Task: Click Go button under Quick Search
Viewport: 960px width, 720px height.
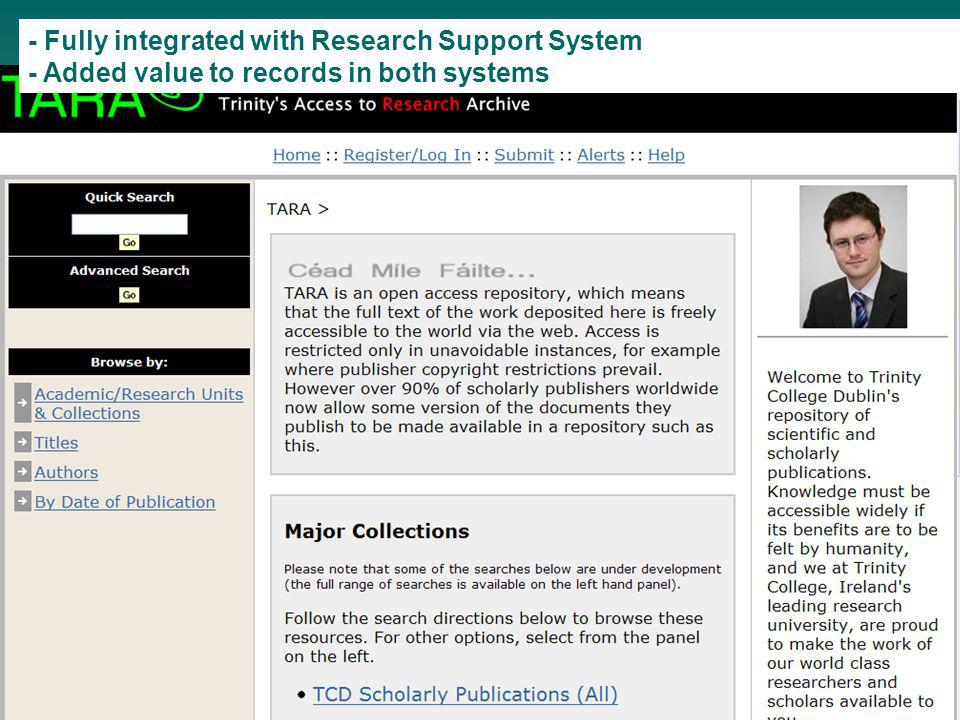Action: [x=129, y=242]
